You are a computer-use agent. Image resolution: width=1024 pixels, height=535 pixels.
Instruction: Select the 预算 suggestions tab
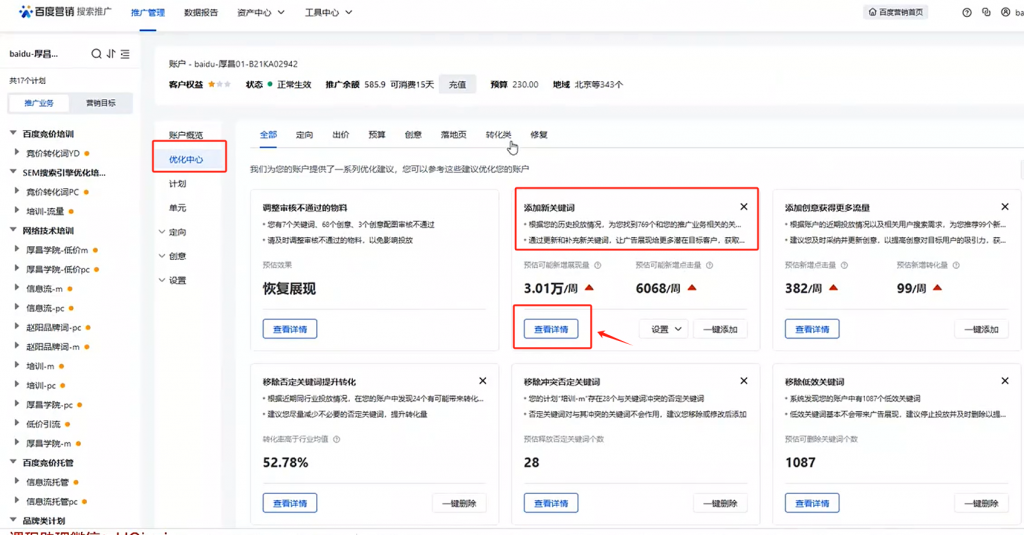[x=377, y=135]
